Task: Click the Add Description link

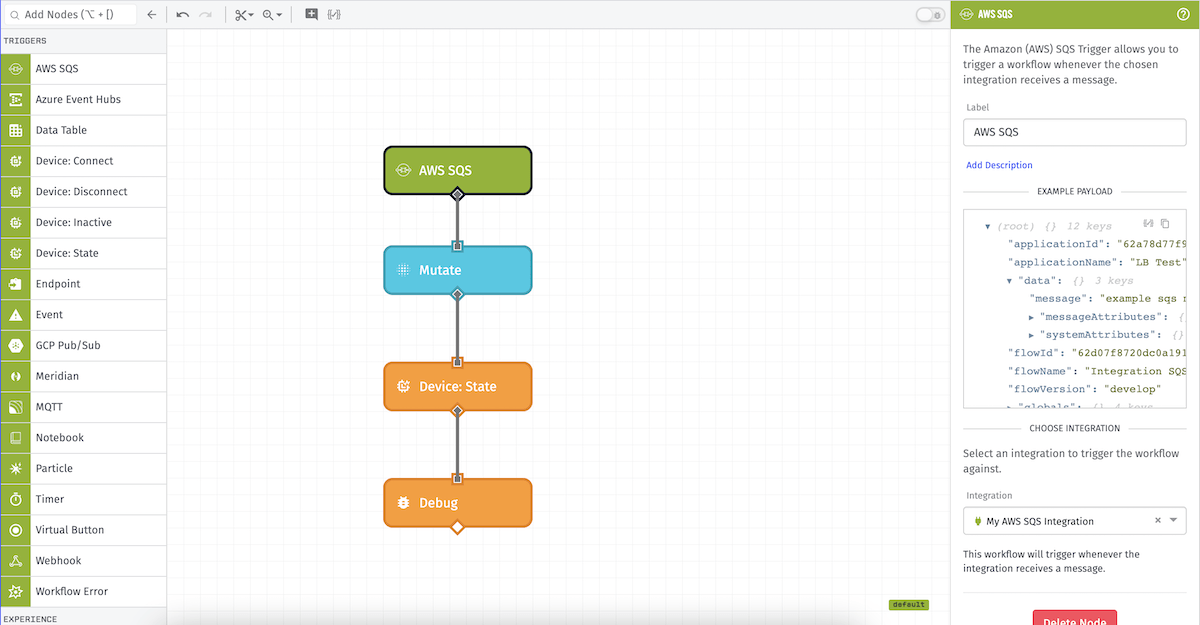Action: pos(999,165)
